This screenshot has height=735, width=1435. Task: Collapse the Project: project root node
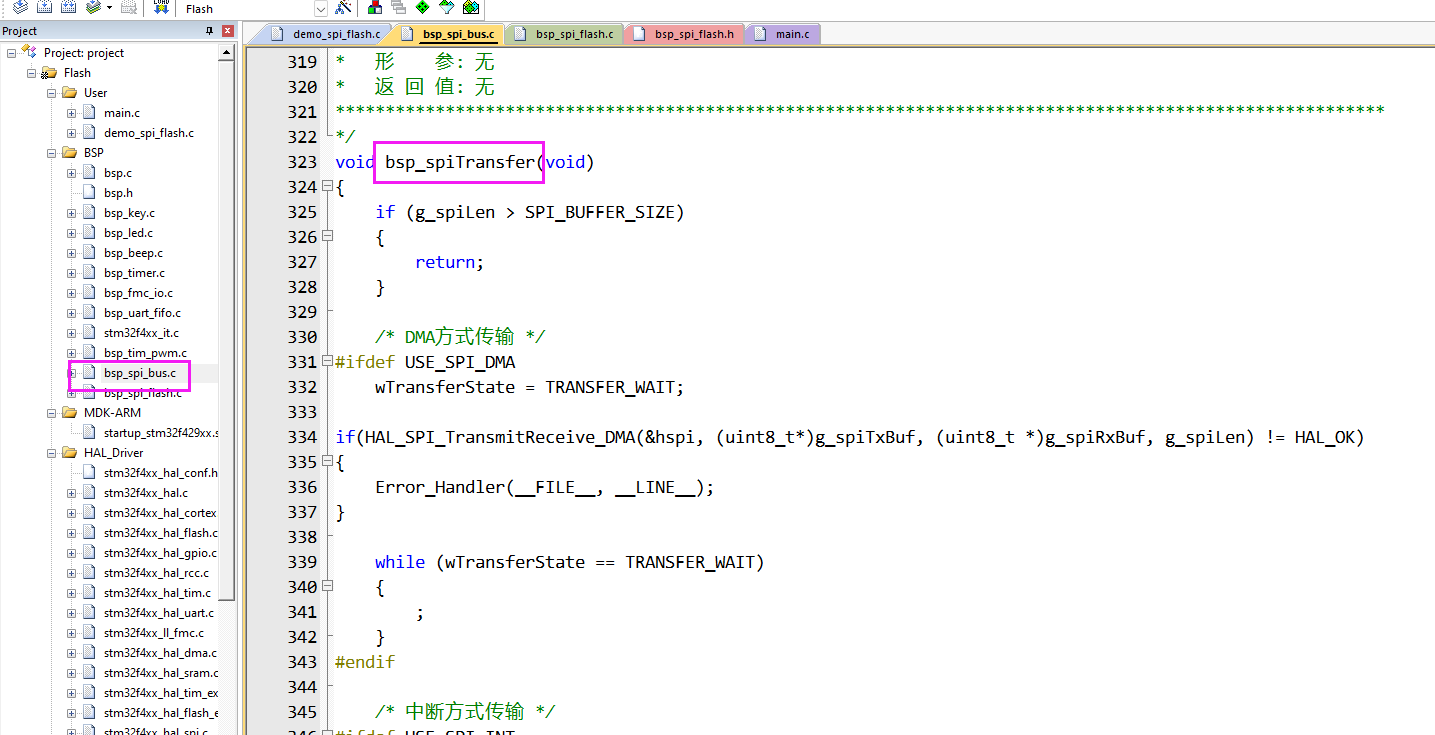(x=12, y=52)
